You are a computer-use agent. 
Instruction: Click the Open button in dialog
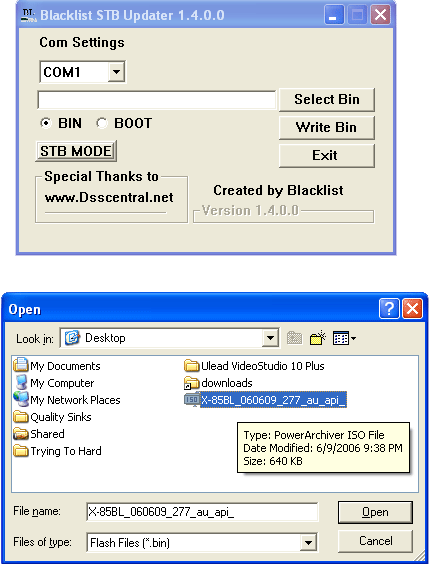[x=375, y=512]
